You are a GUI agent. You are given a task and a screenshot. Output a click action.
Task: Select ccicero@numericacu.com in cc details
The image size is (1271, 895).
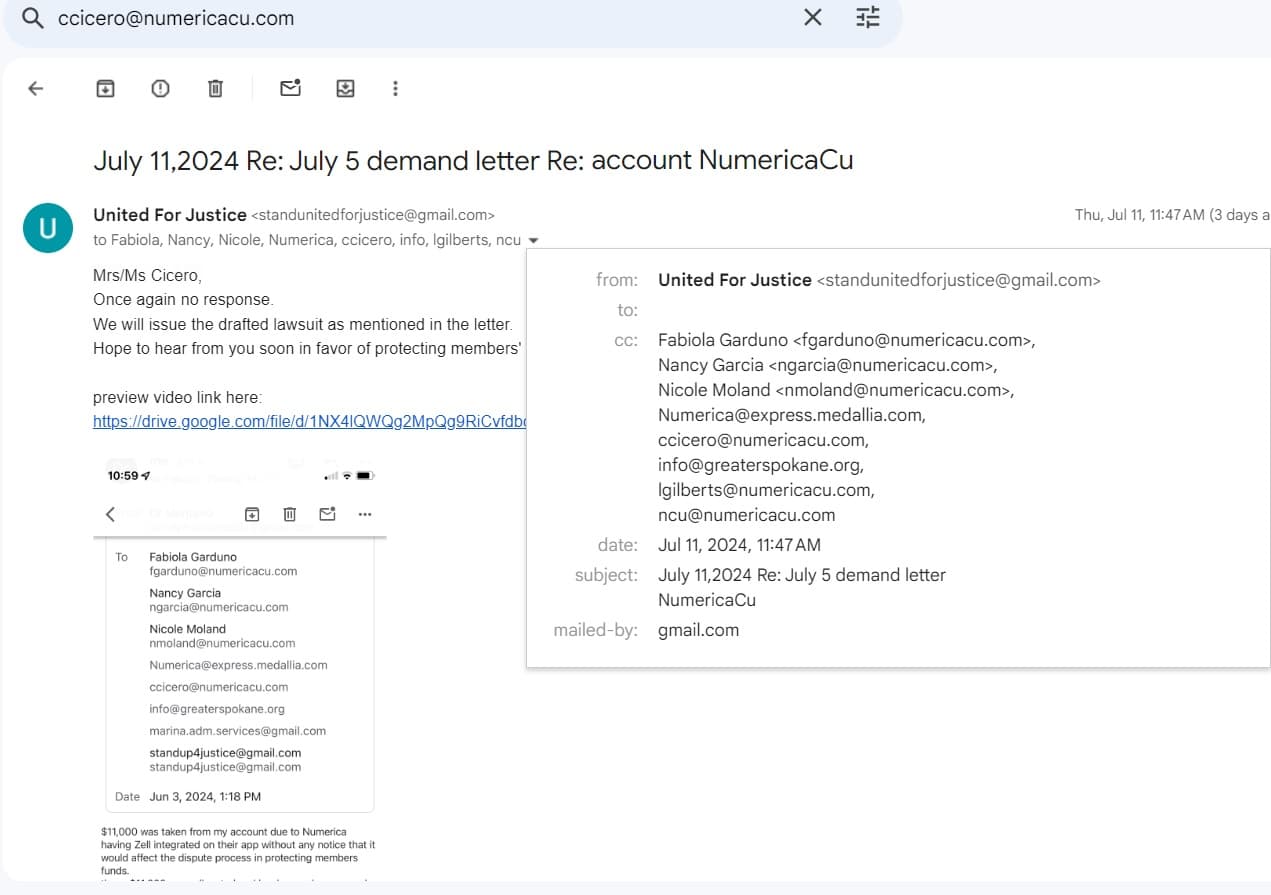(763, 440)
